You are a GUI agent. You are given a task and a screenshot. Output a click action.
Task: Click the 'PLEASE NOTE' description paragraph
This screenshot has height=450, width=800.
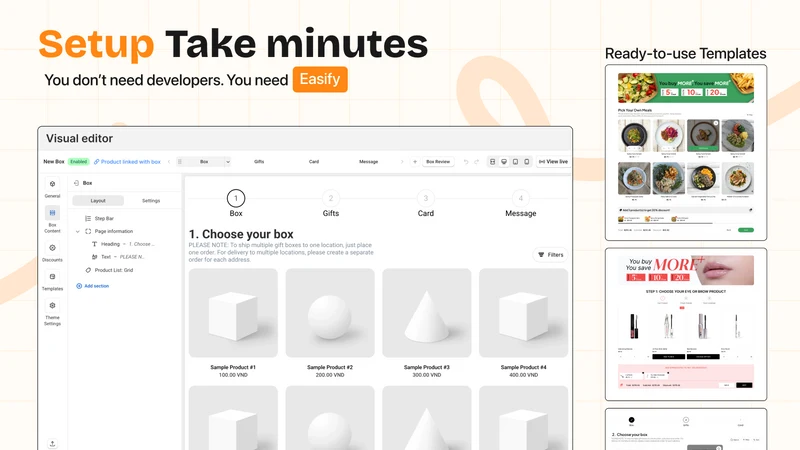[x=281, y=252]
